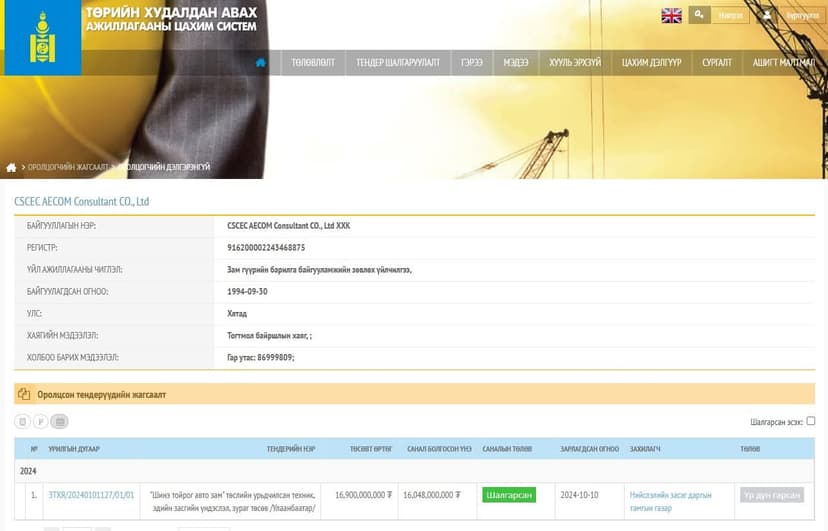Click the second round flag filter icon
The height and width of the screenshot is (531, 828).
(41, 422)
